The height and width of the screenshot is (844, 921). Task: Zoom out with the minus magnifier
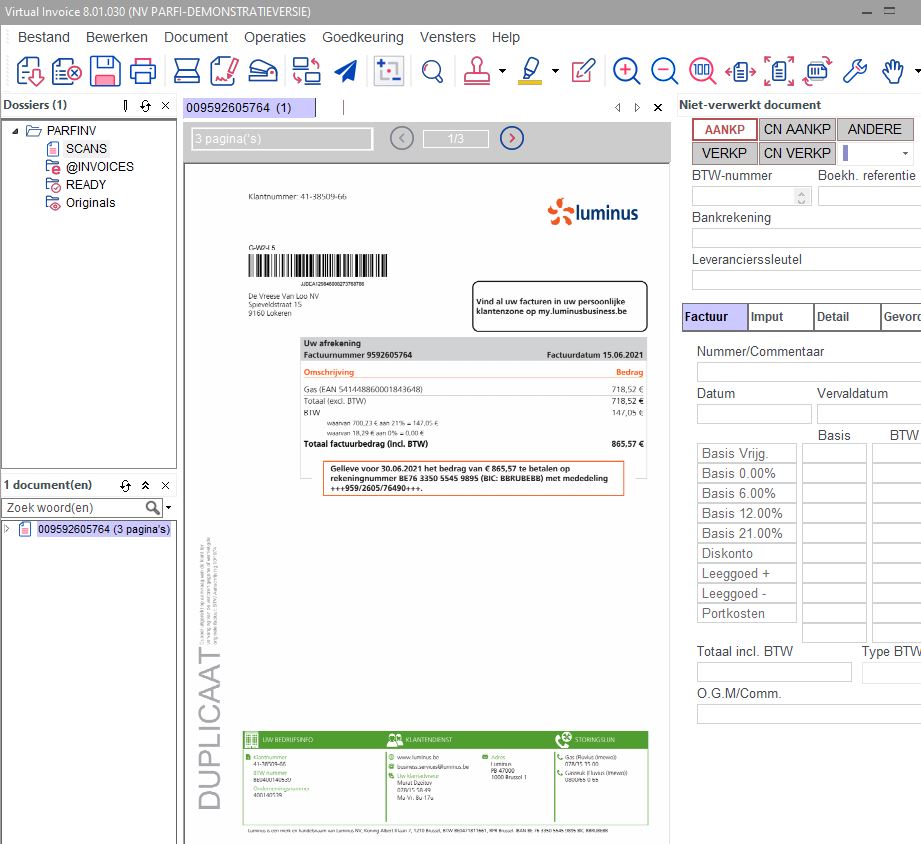click(664, 71)
